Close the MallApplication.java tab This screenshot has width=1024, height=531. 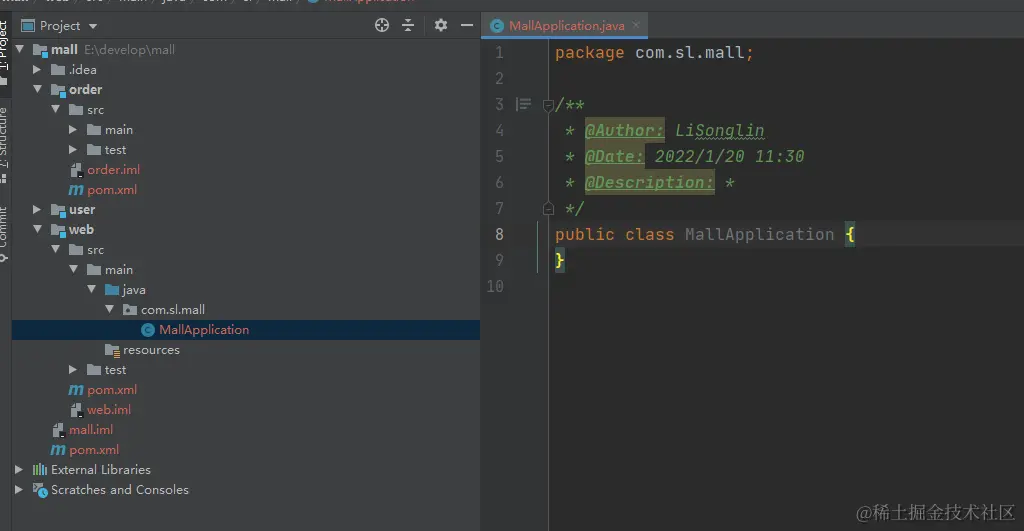click(635, 25)
